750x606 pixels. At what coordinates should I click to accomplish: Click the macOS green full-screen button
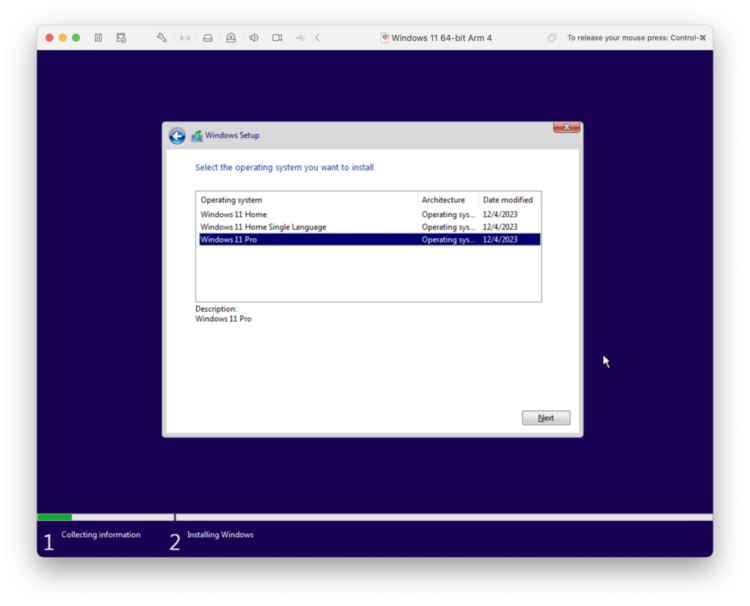point(76,38)
